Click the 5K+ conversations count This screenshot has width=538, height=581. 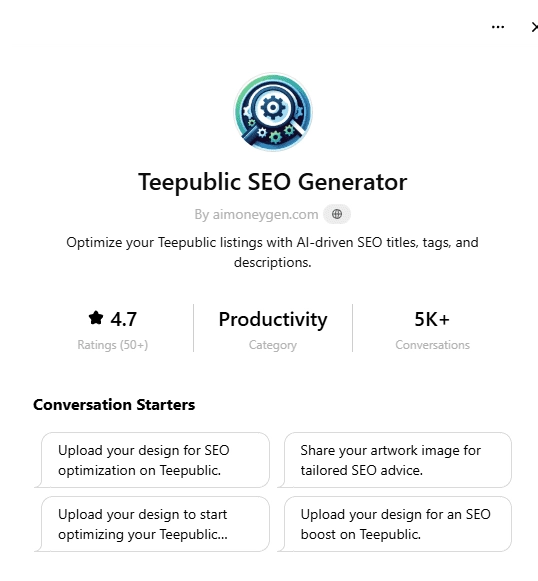432,319
